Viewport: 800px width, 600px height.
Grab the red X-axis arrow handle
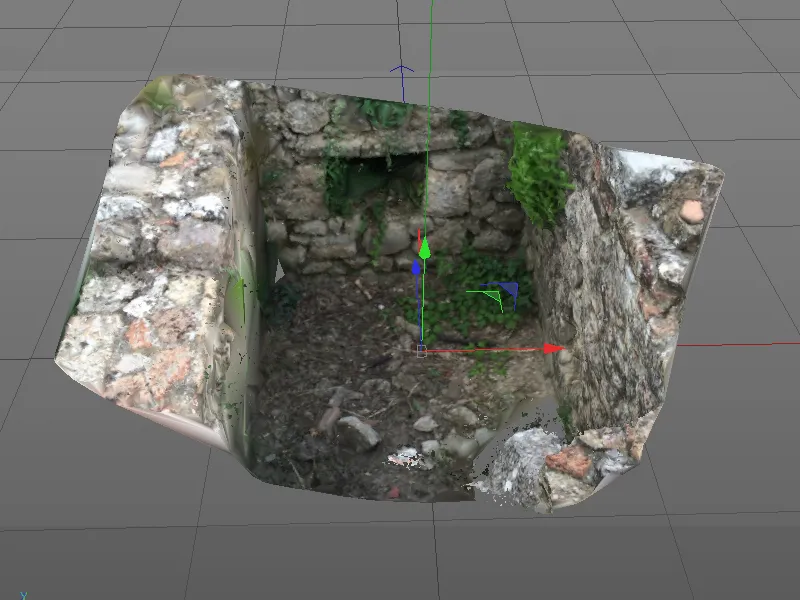coord(554,348)
